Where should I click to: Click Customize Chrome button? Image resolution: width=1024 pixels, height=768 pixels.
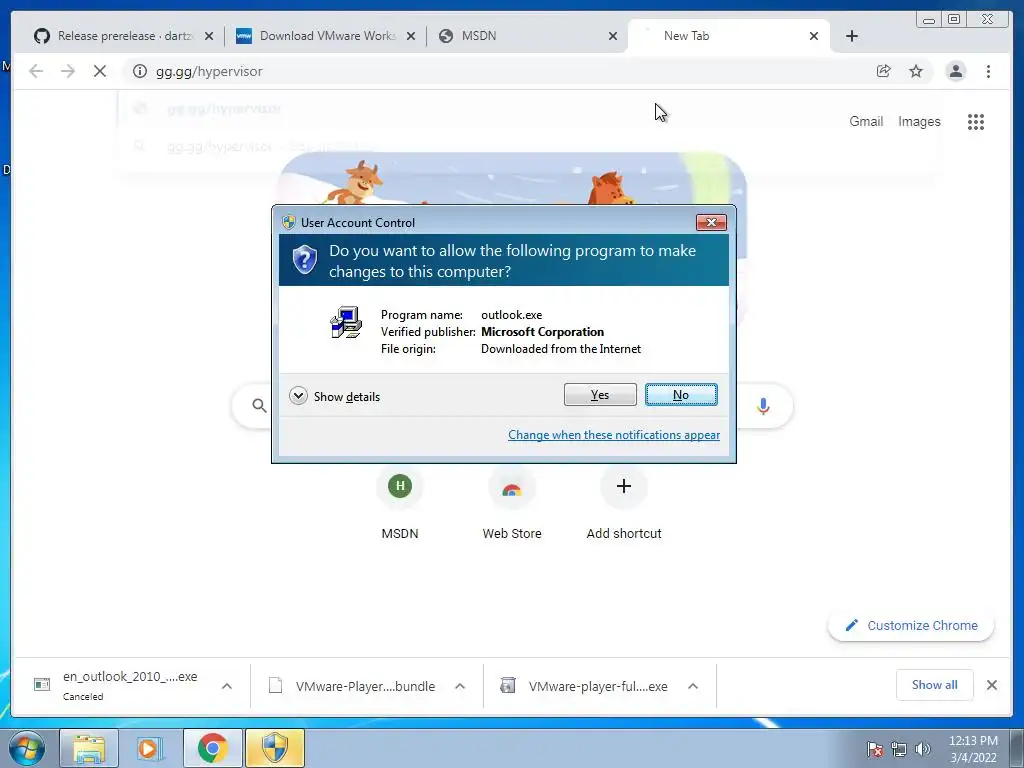[911, 626]
